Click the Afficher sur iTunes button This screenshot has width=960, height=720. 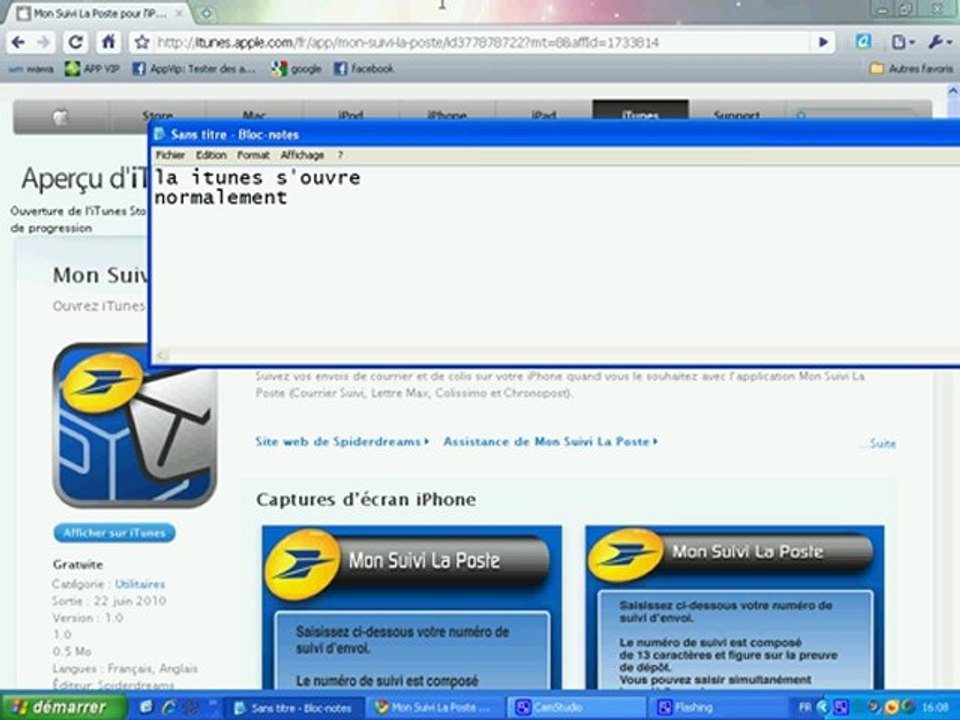coord(114,533)
